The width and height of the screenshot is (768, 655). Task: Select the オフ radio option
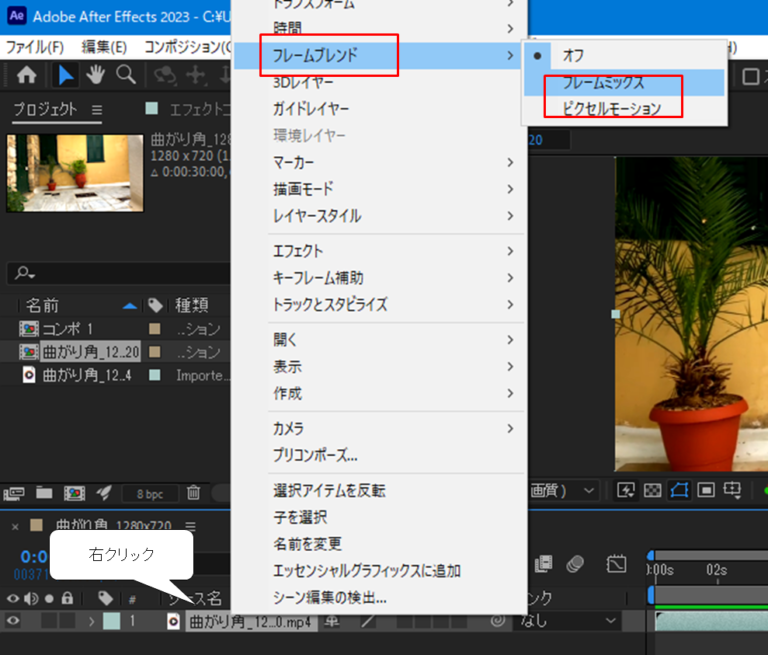[x=573, y=56]
